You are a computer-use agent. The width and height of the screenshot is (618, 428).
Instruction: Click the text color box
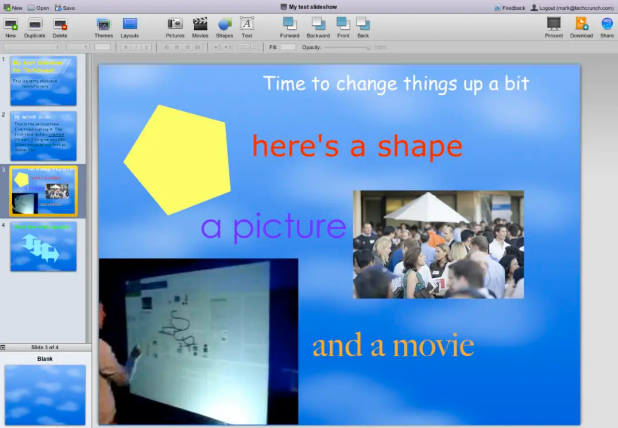[102, 47]
